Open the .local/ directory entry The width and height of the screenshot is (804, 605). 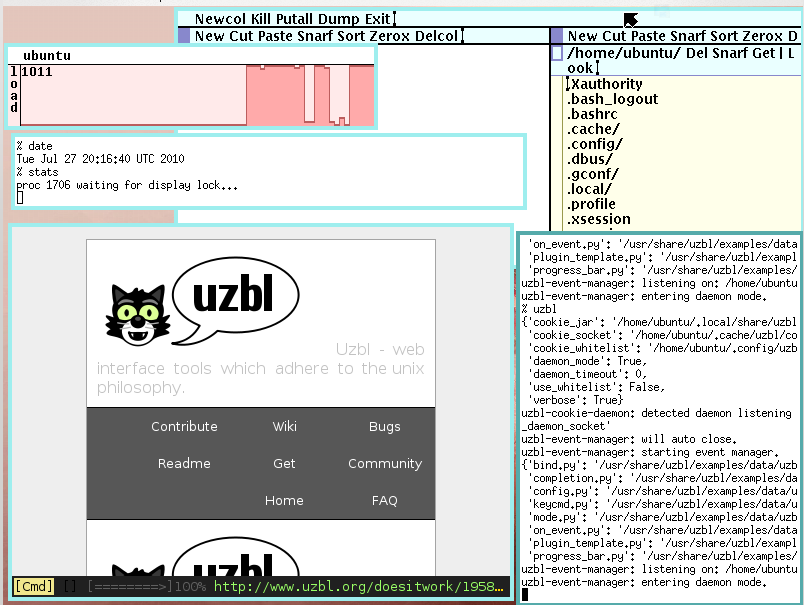[591, 189]
